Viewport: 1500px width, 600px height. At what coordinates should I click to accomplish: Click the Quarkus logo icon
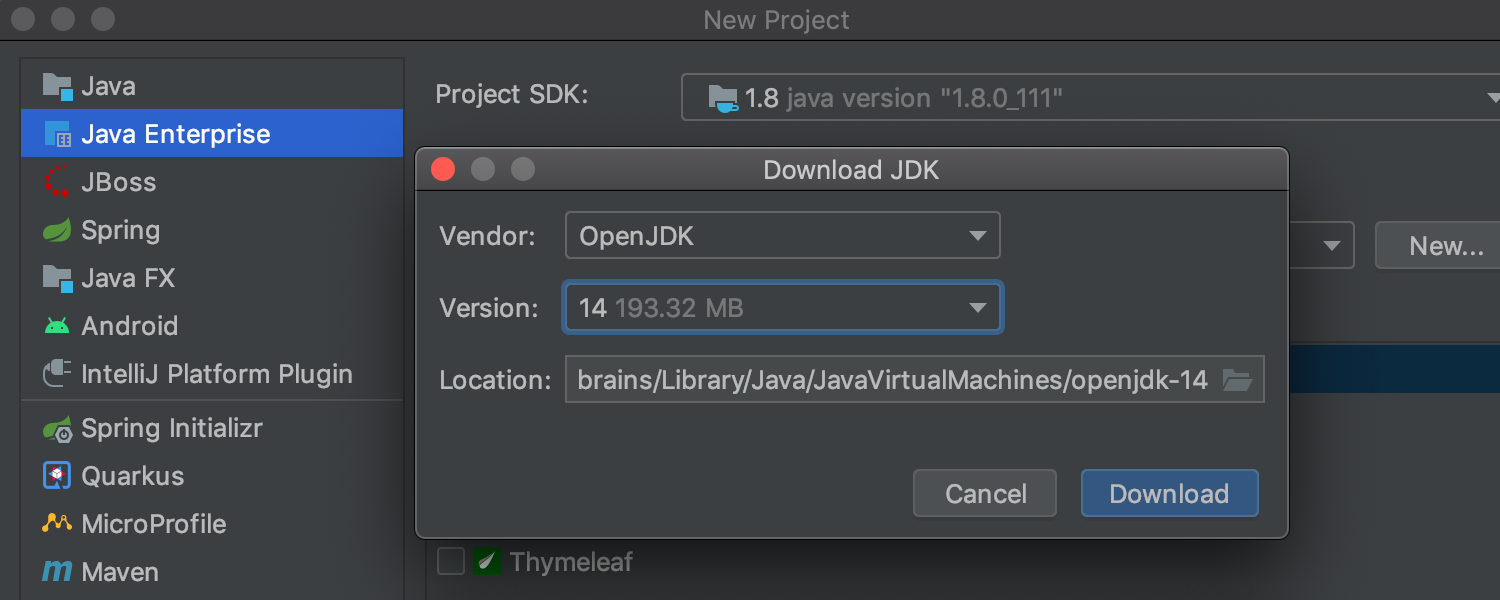pos(57,476)
